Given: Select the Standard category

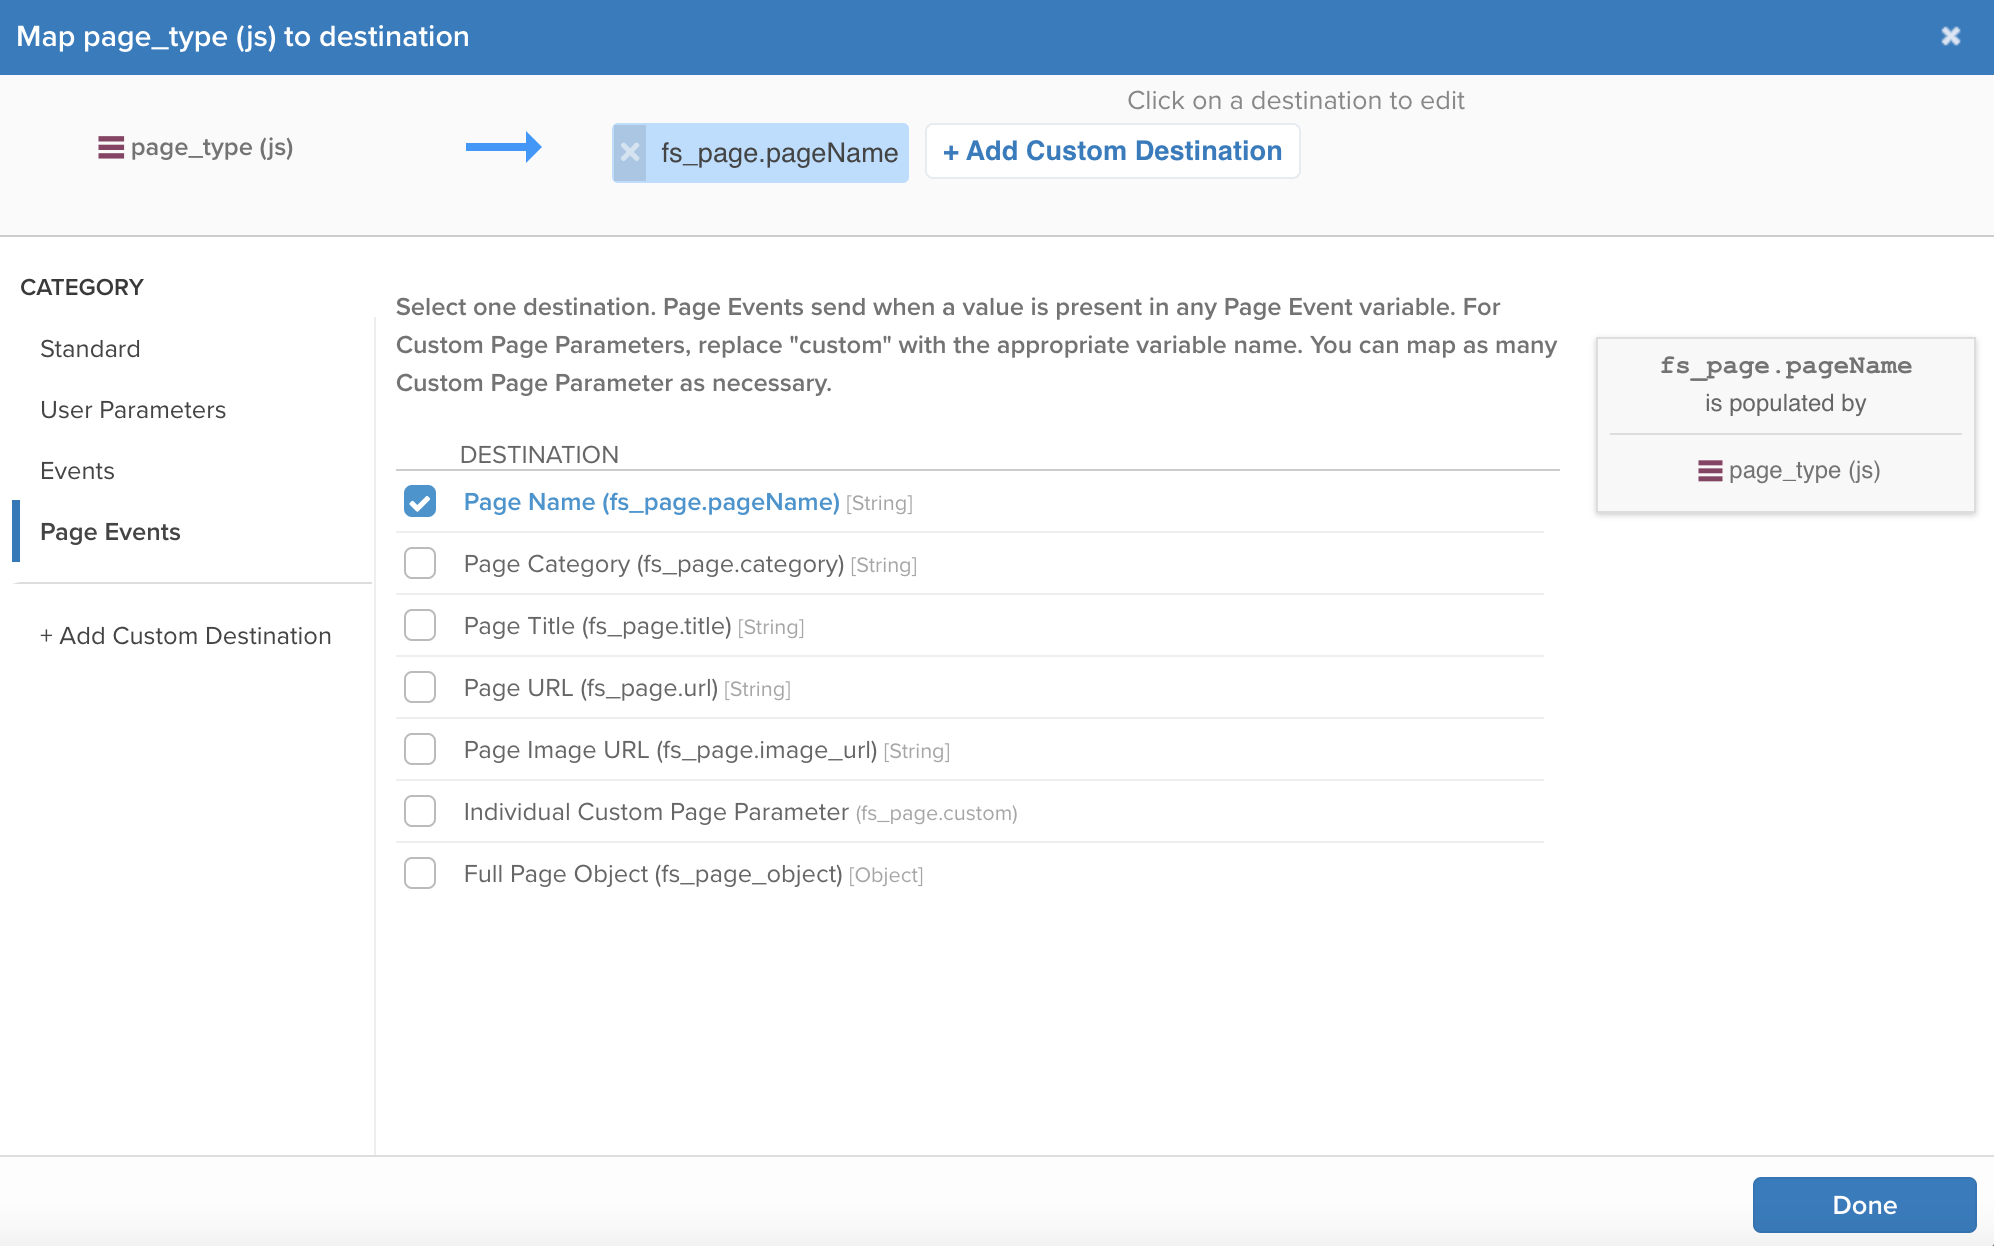Looking at the screenshot, I should coord(90,349).
